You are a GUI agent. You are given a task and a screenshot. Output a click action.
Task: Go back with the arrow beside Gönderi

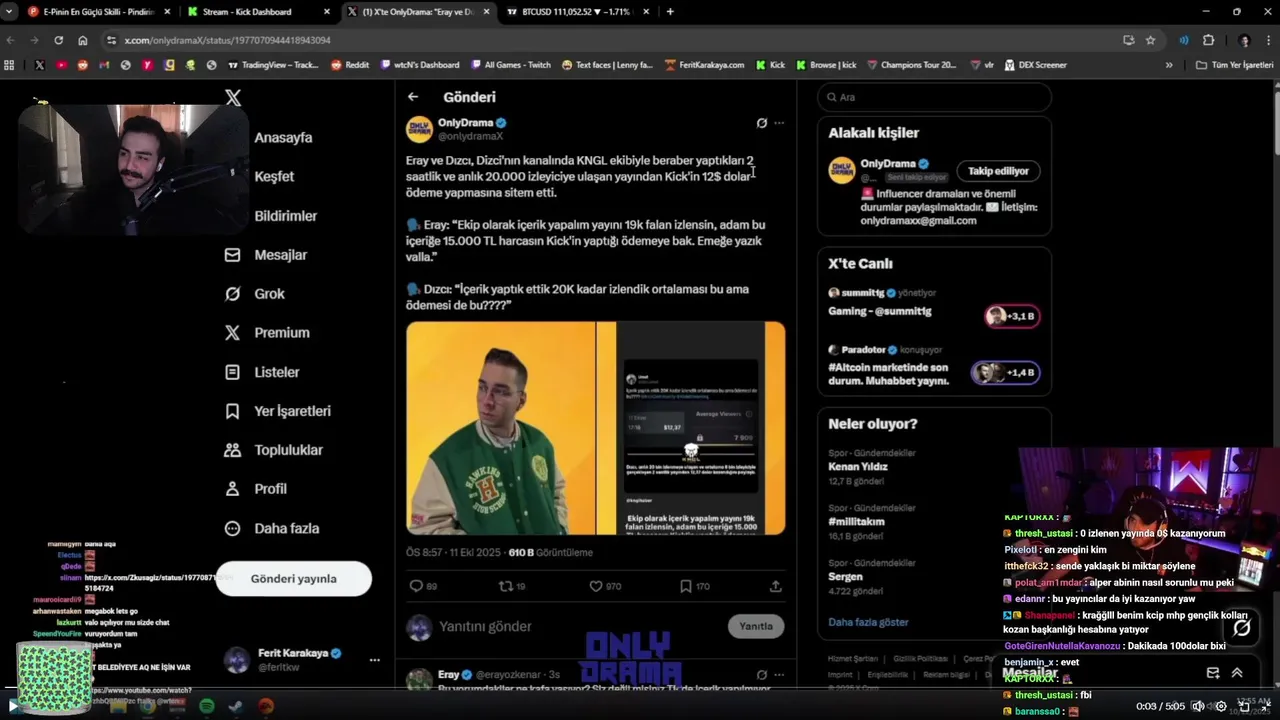[413, 97]
